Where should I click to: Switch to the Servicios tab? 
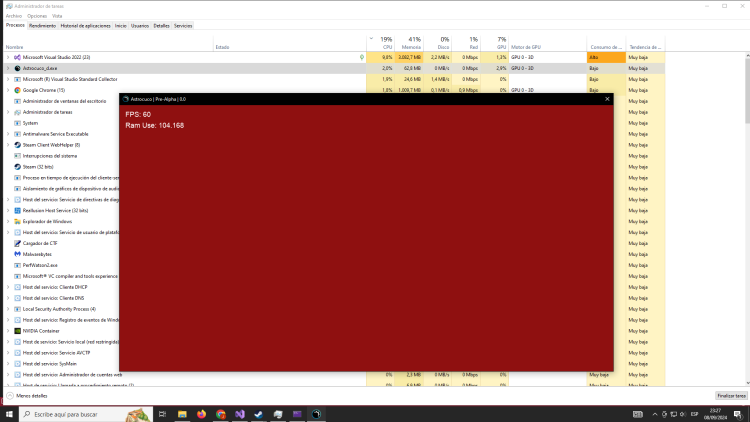[x=183, y=25]
